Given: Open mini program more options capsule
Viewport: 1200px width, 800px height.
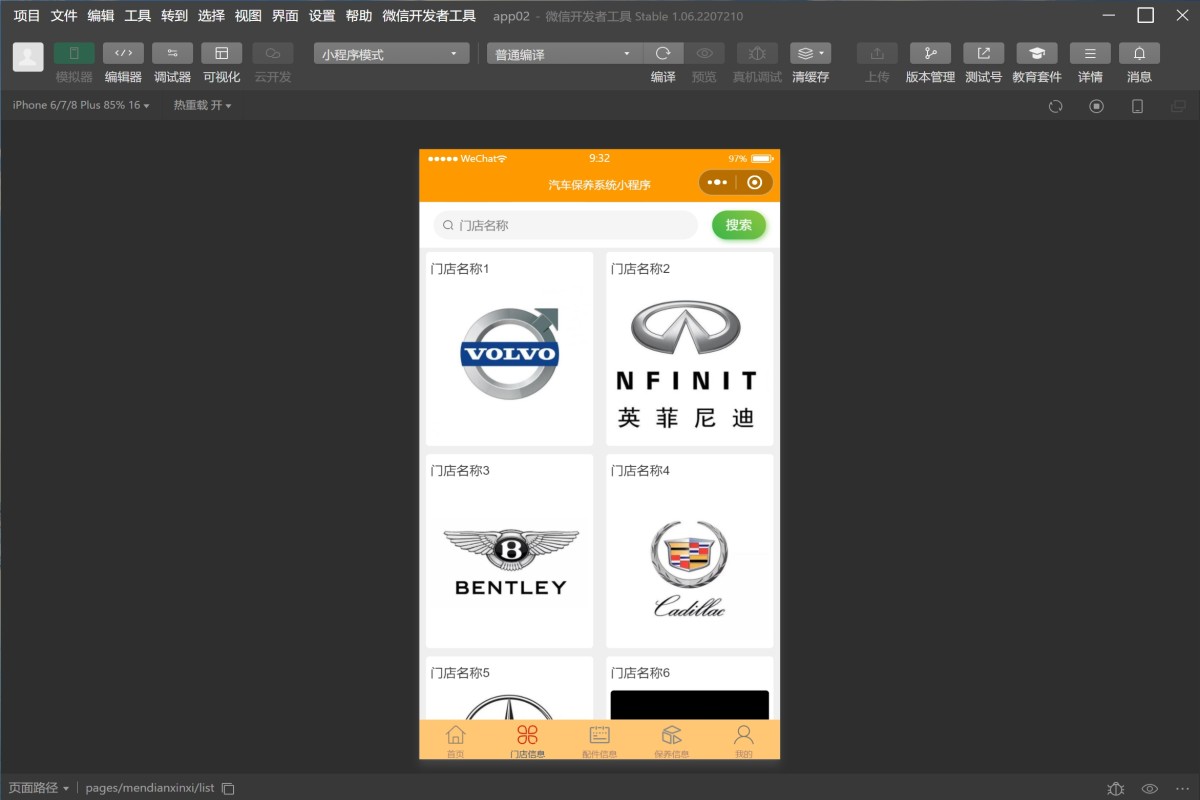Looking at the screenshot, I should [x=717, y=183].
